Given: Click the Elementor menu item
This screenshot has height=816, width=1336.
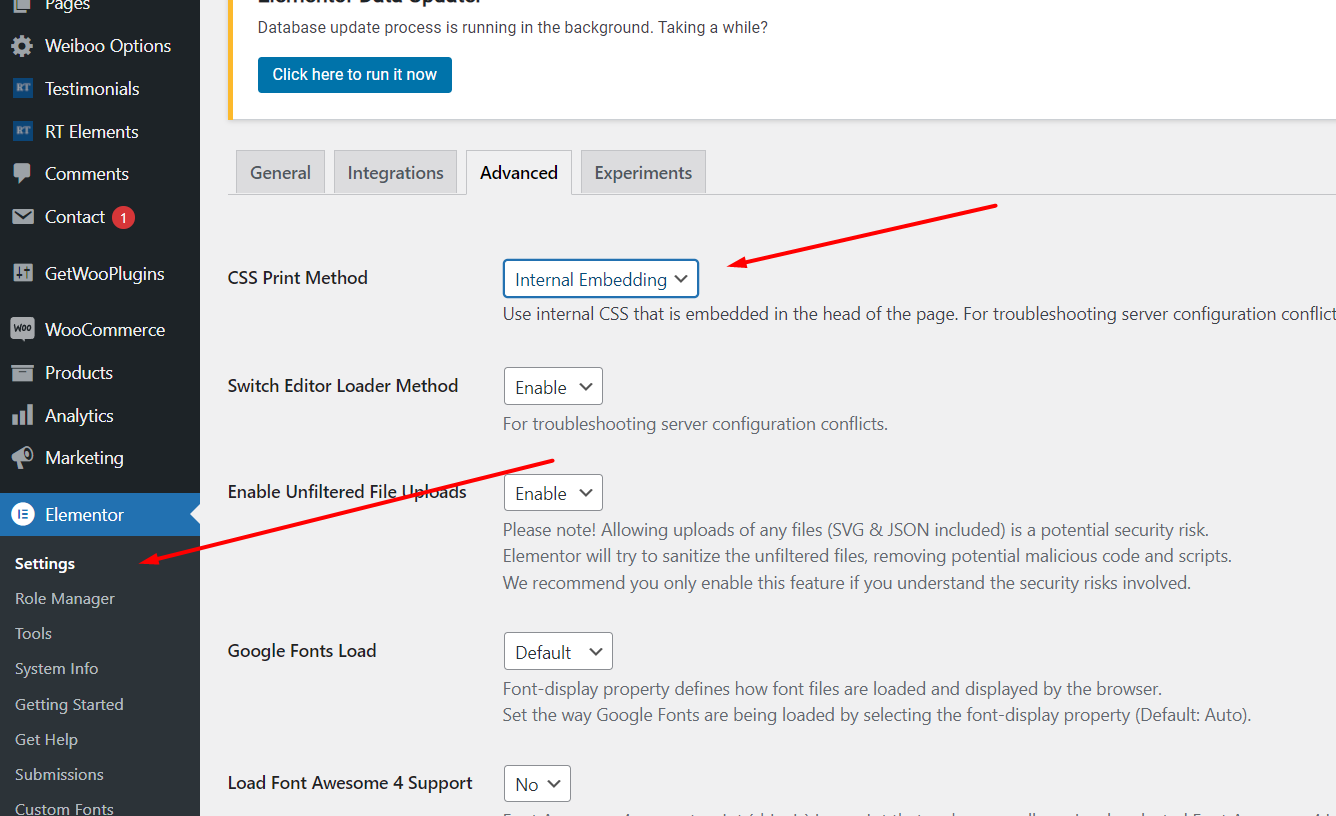Looking at the screenshot, I should (100, 515).
